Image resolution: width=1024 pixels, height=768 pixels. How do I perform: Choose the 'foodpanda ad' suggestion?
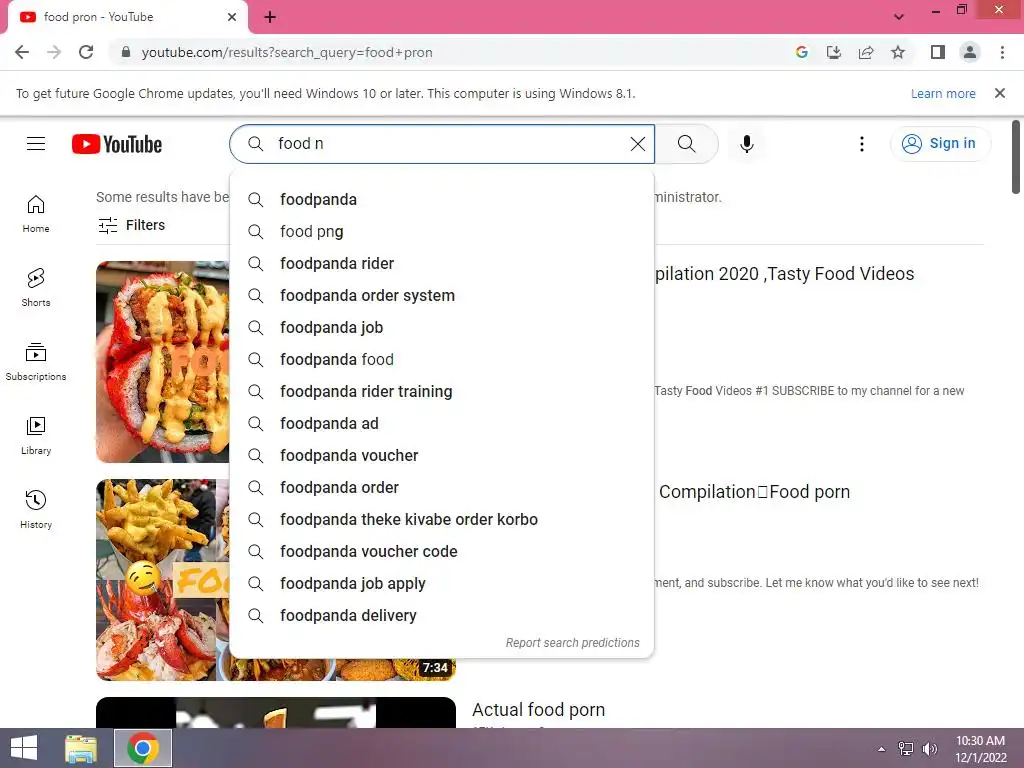click(442, 423)
